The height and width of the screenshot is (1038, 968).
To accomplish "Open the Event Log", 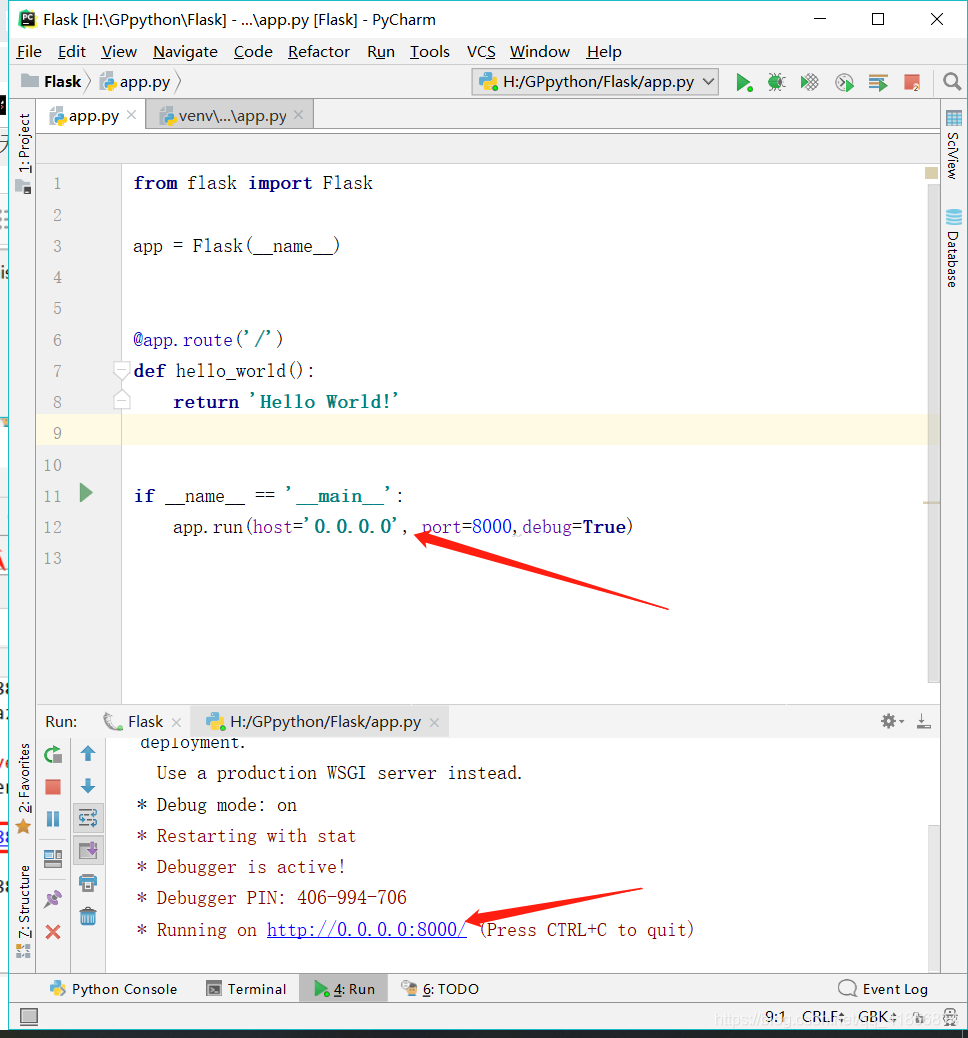I will pos(883,989).
